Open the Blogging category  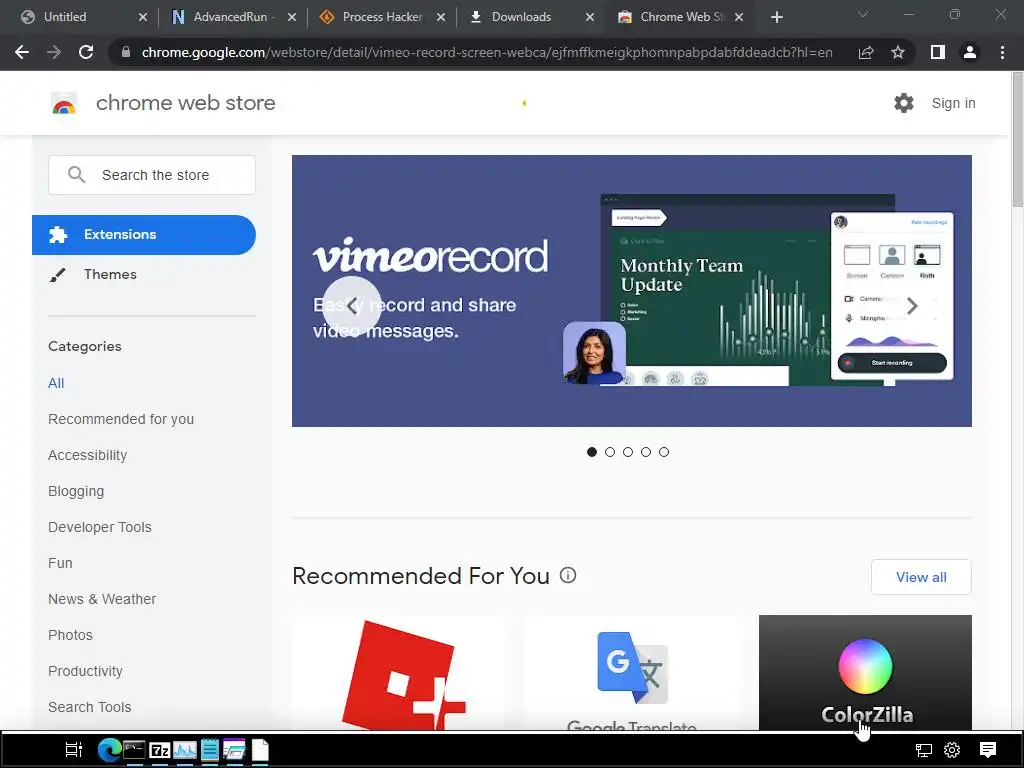[76, 491]
